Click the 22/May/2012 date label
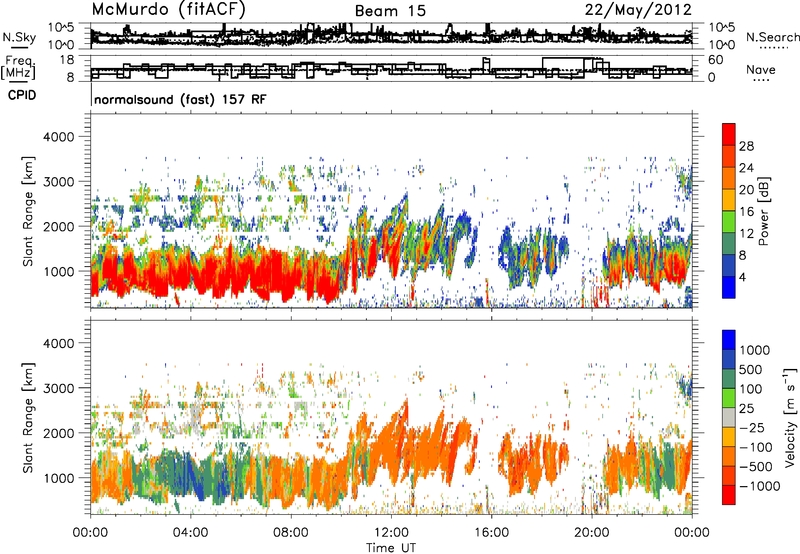The height and width of the screenshot is (554, 800). click(638, 10)
